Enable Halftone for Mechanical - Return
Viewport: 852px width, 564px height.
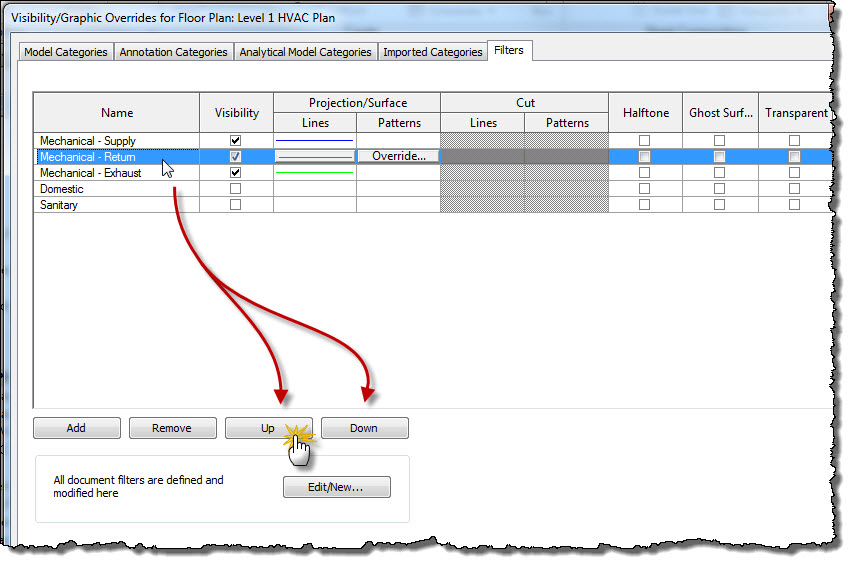(x=644, y=156)
